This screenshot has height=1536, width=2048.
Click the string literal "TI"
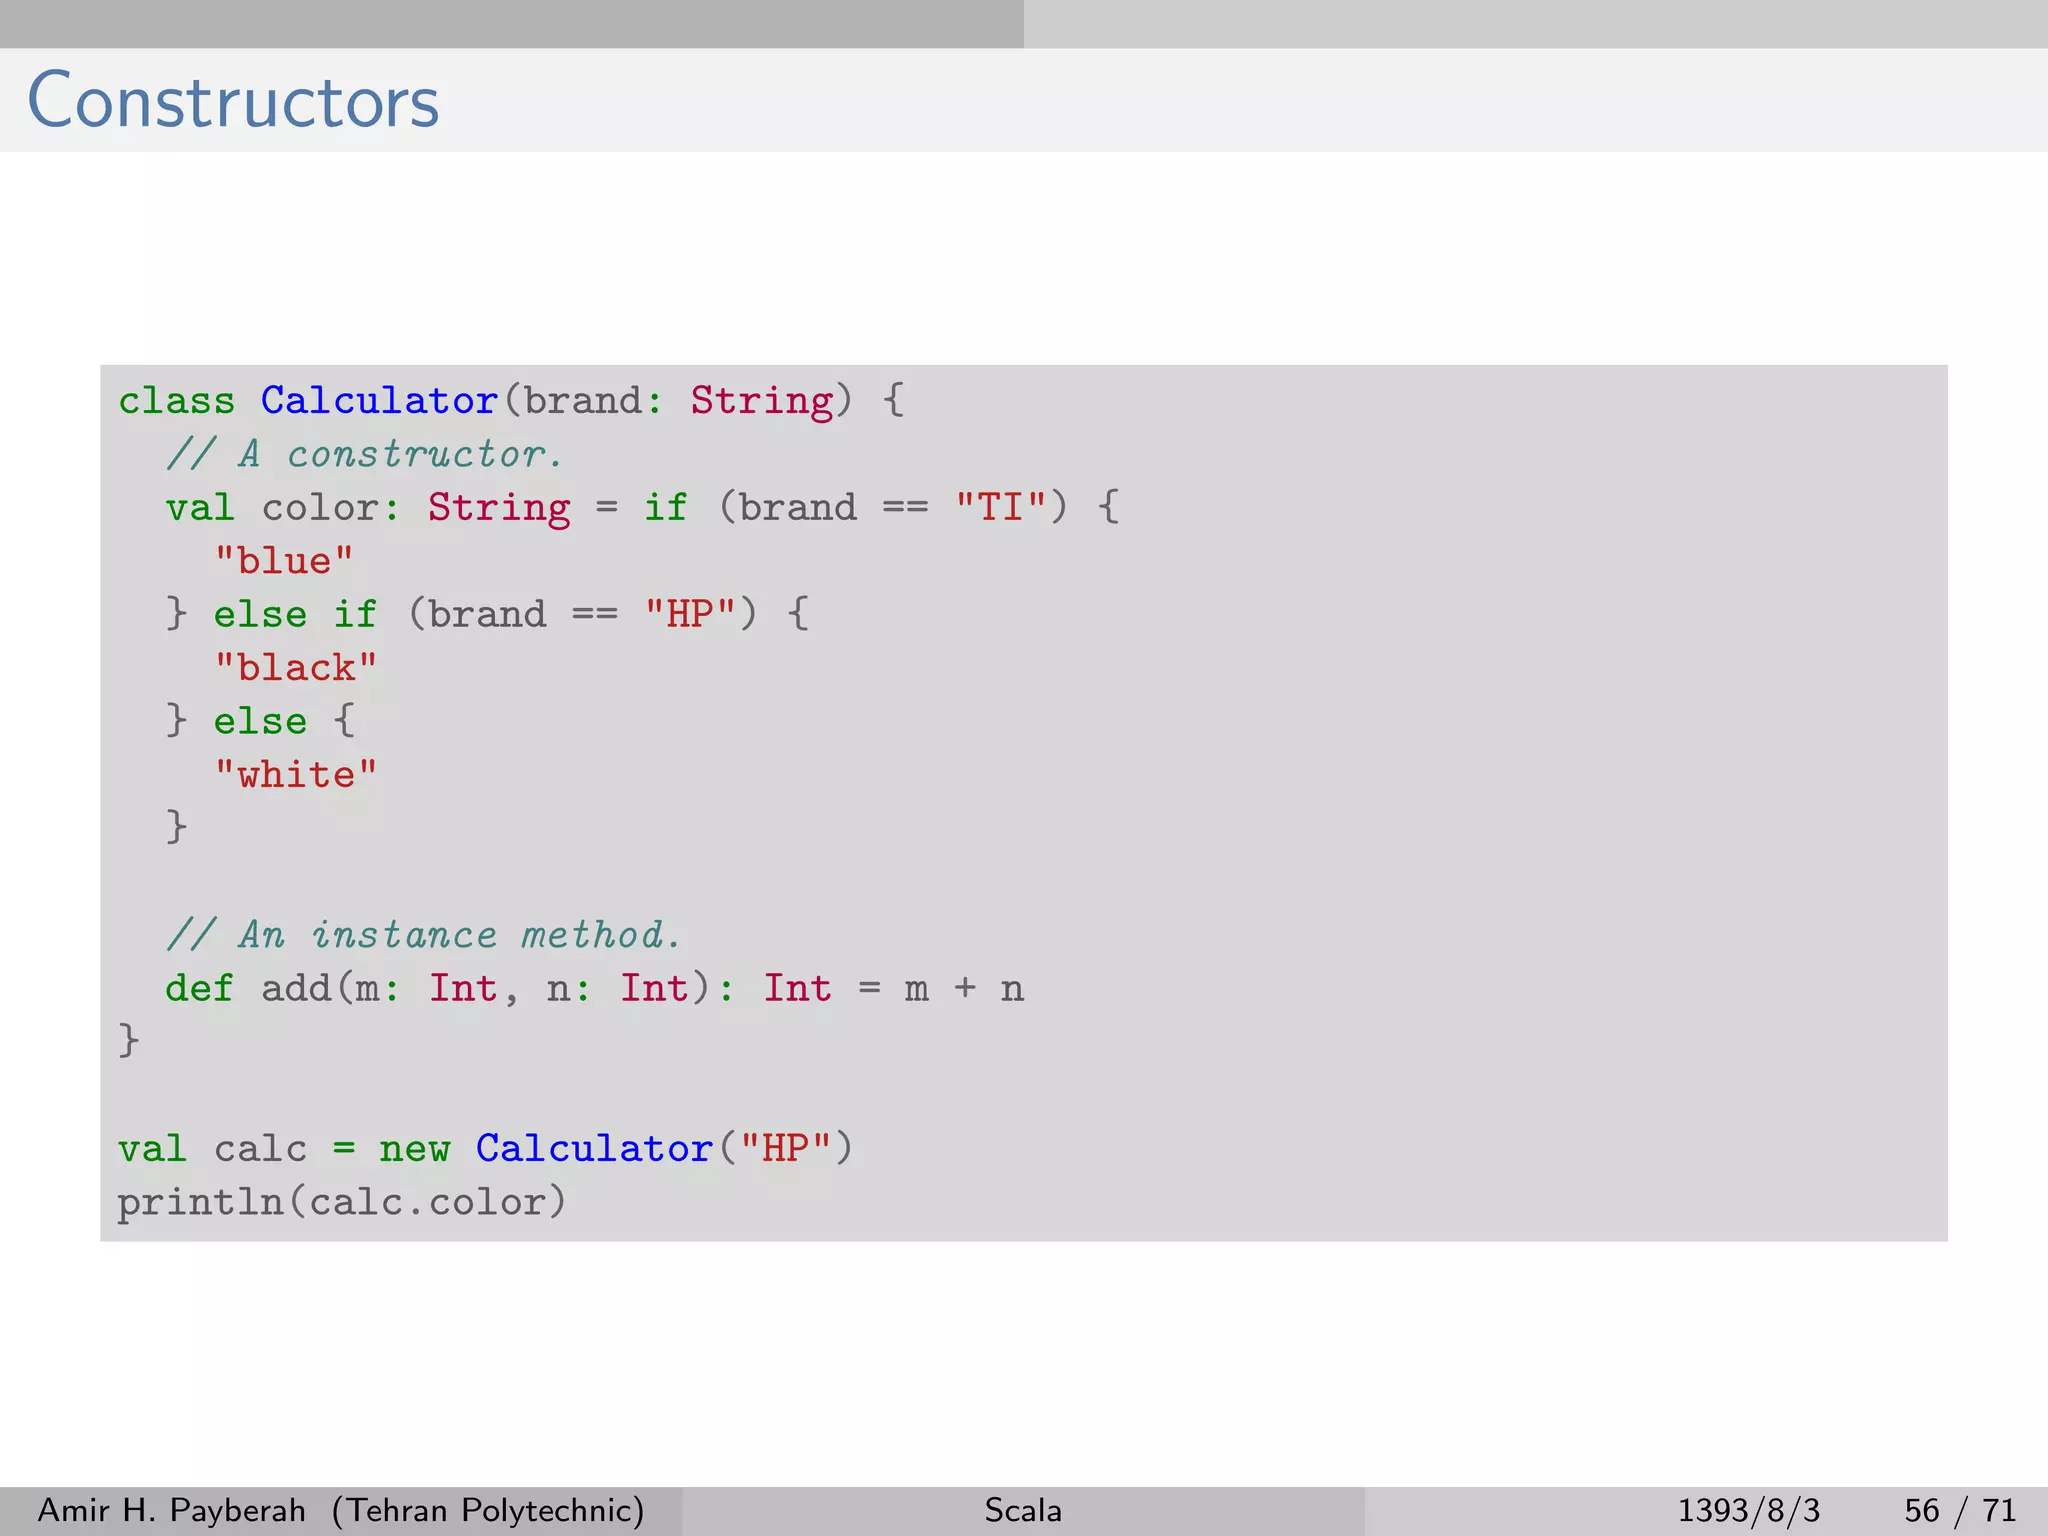(1001, 506)
